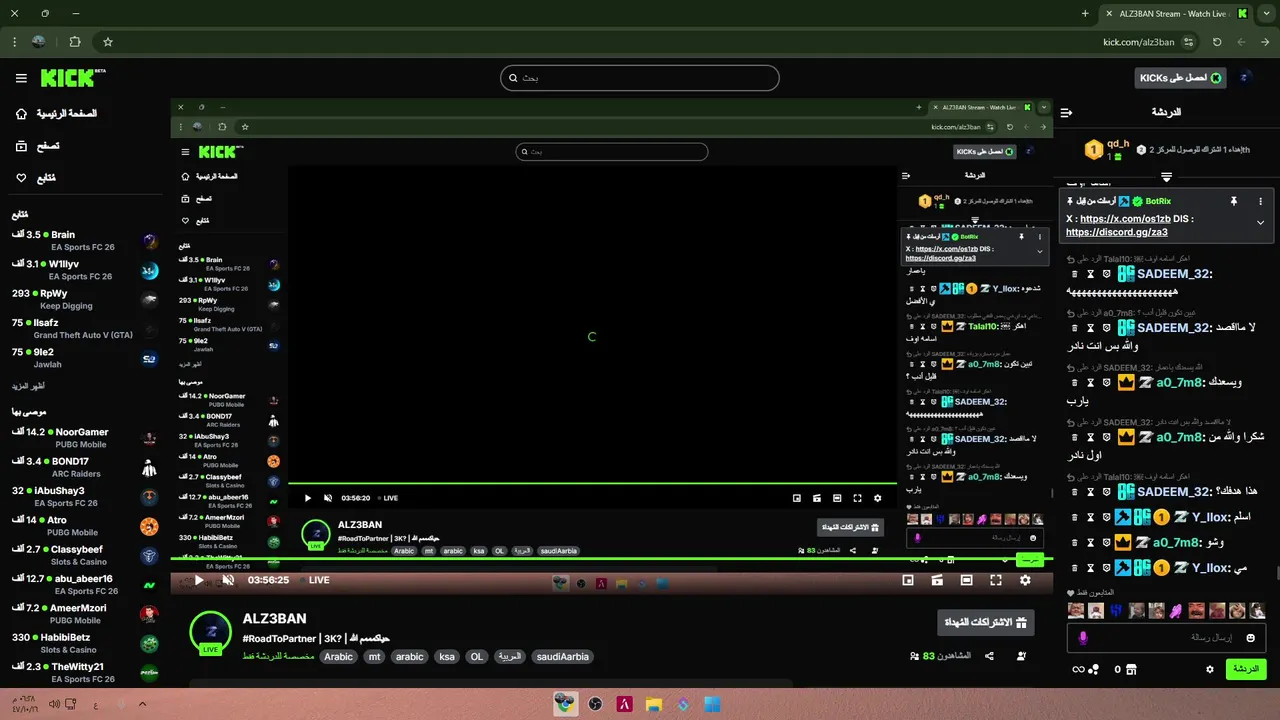Open the BOND17 ARC Raiders channel in the outer sidebar
Viewport: 1280px width, 720px height.
pos(85,467)
